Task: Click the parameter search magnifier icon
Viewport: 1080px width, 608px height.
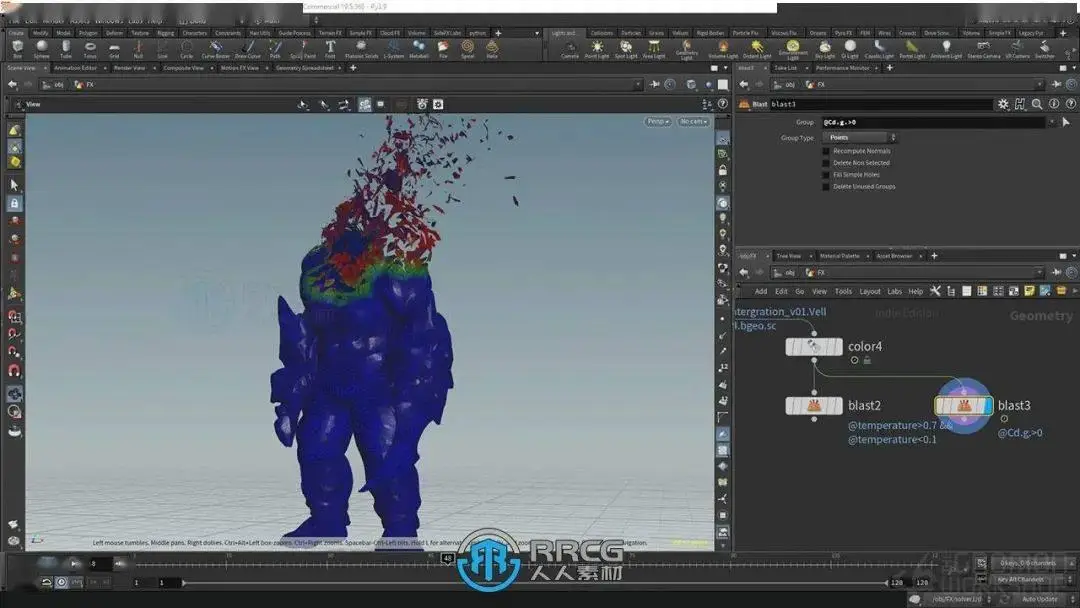Action: pyautogui.click(x=1037, y=104)
